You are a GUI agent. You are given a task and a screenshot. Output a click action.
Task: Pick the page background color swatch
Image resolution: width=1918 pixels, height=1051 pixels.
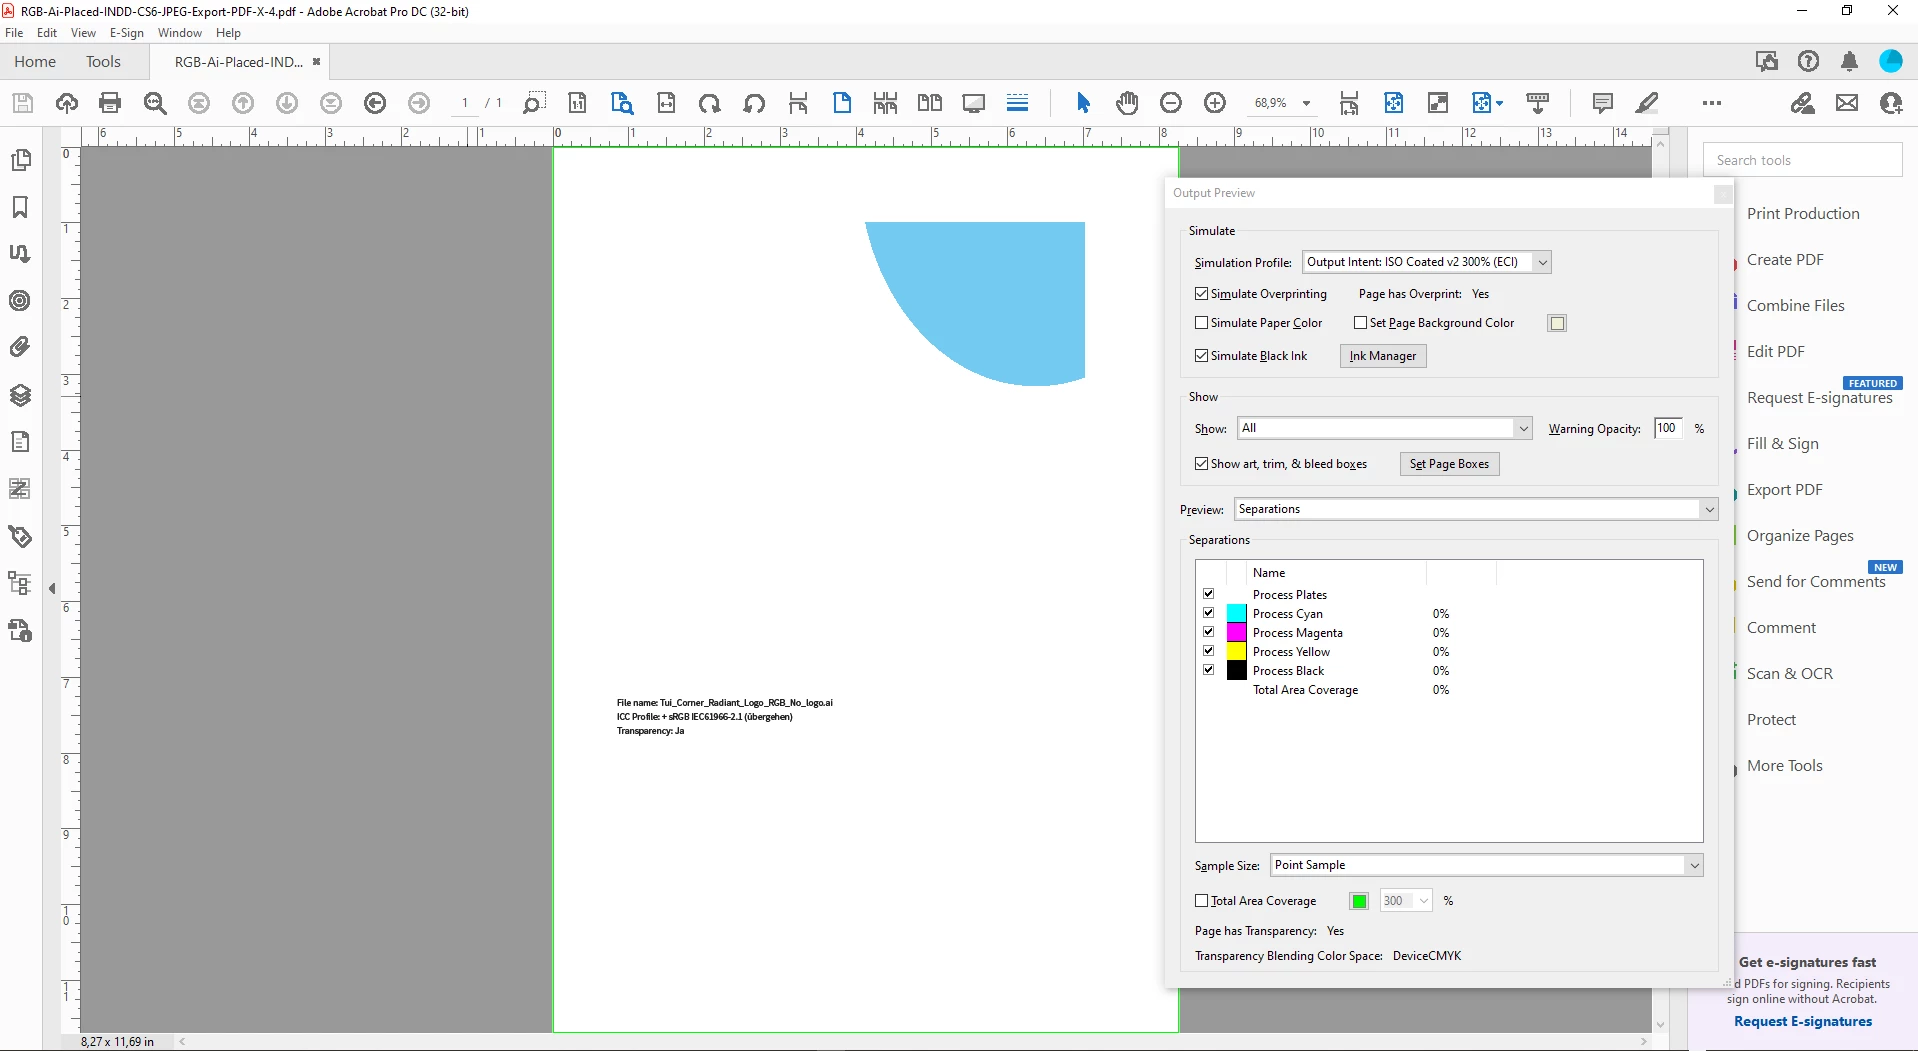pos(1557,323)
